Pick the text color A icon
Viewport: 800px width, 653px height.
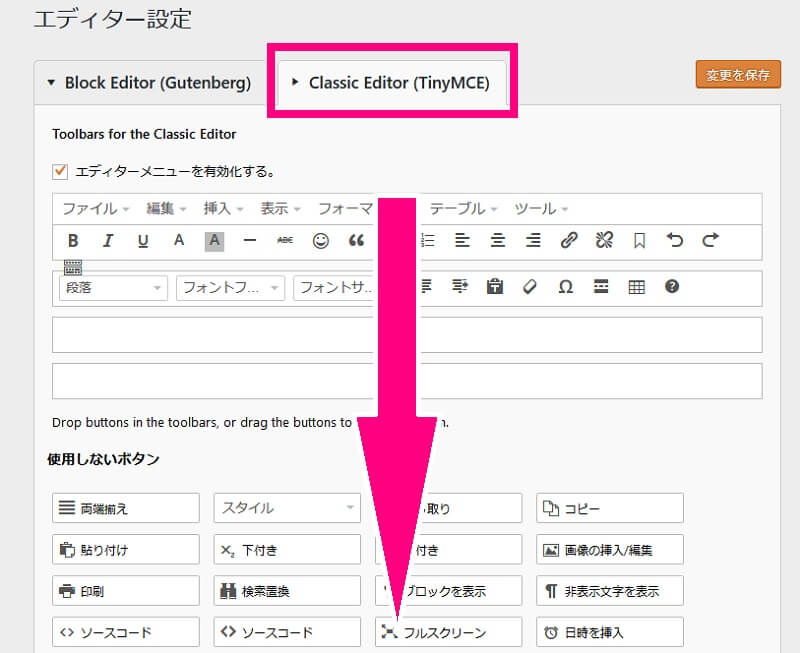tap(179, 241)
